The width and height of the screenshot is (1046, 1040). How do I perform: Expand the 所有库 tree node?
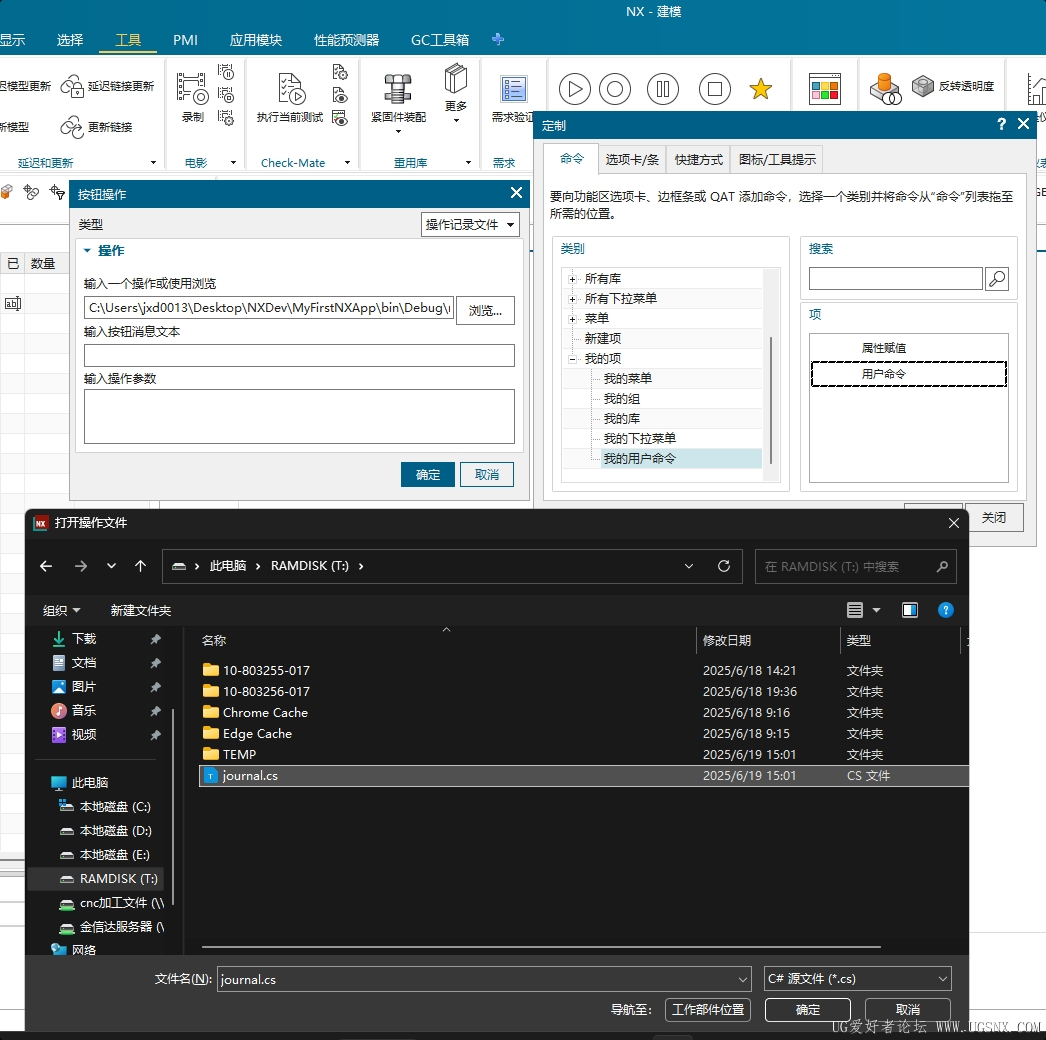pyautogui.click(x=572, y=279)
